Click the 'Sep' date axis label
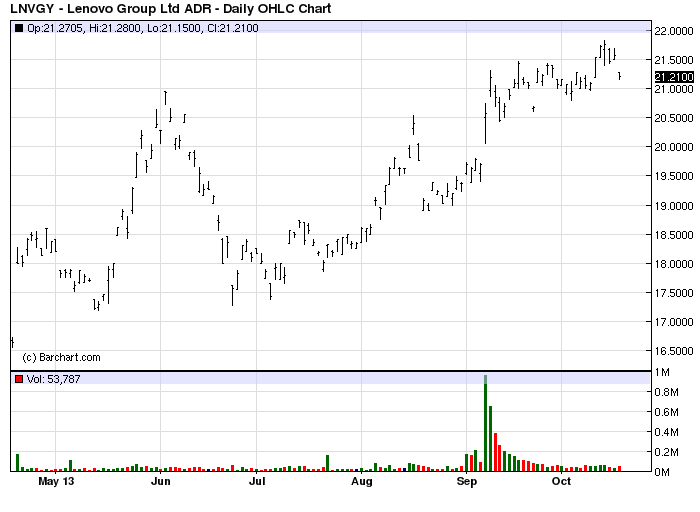This screenshot has width=700, height=512. pyautogui.click(x=467, y=481)
